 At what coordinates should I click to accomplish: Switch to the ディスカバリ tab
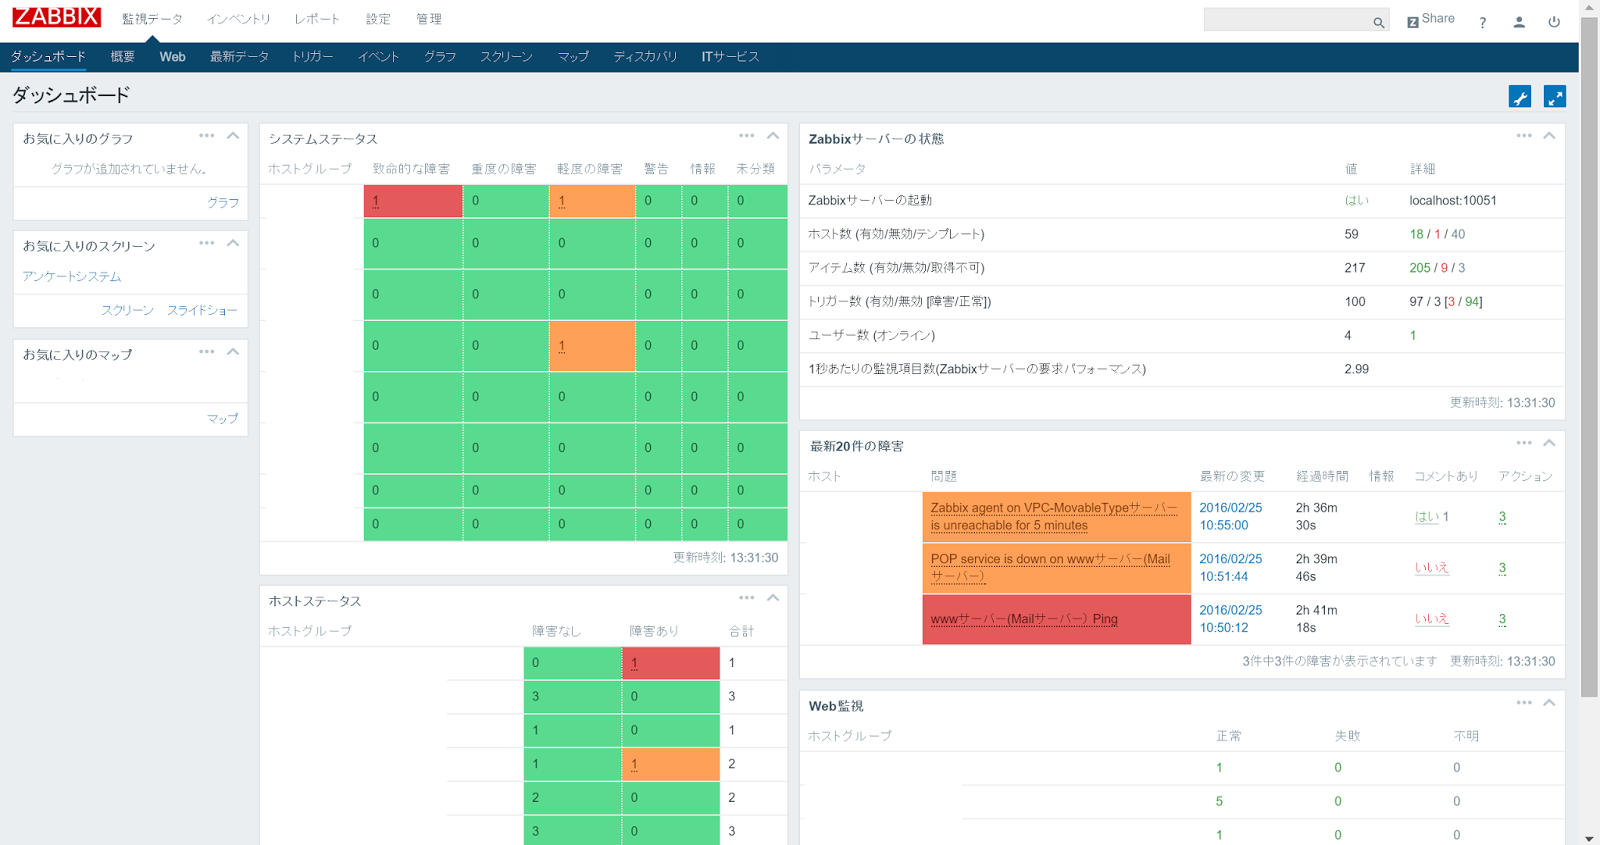point(645,57)
